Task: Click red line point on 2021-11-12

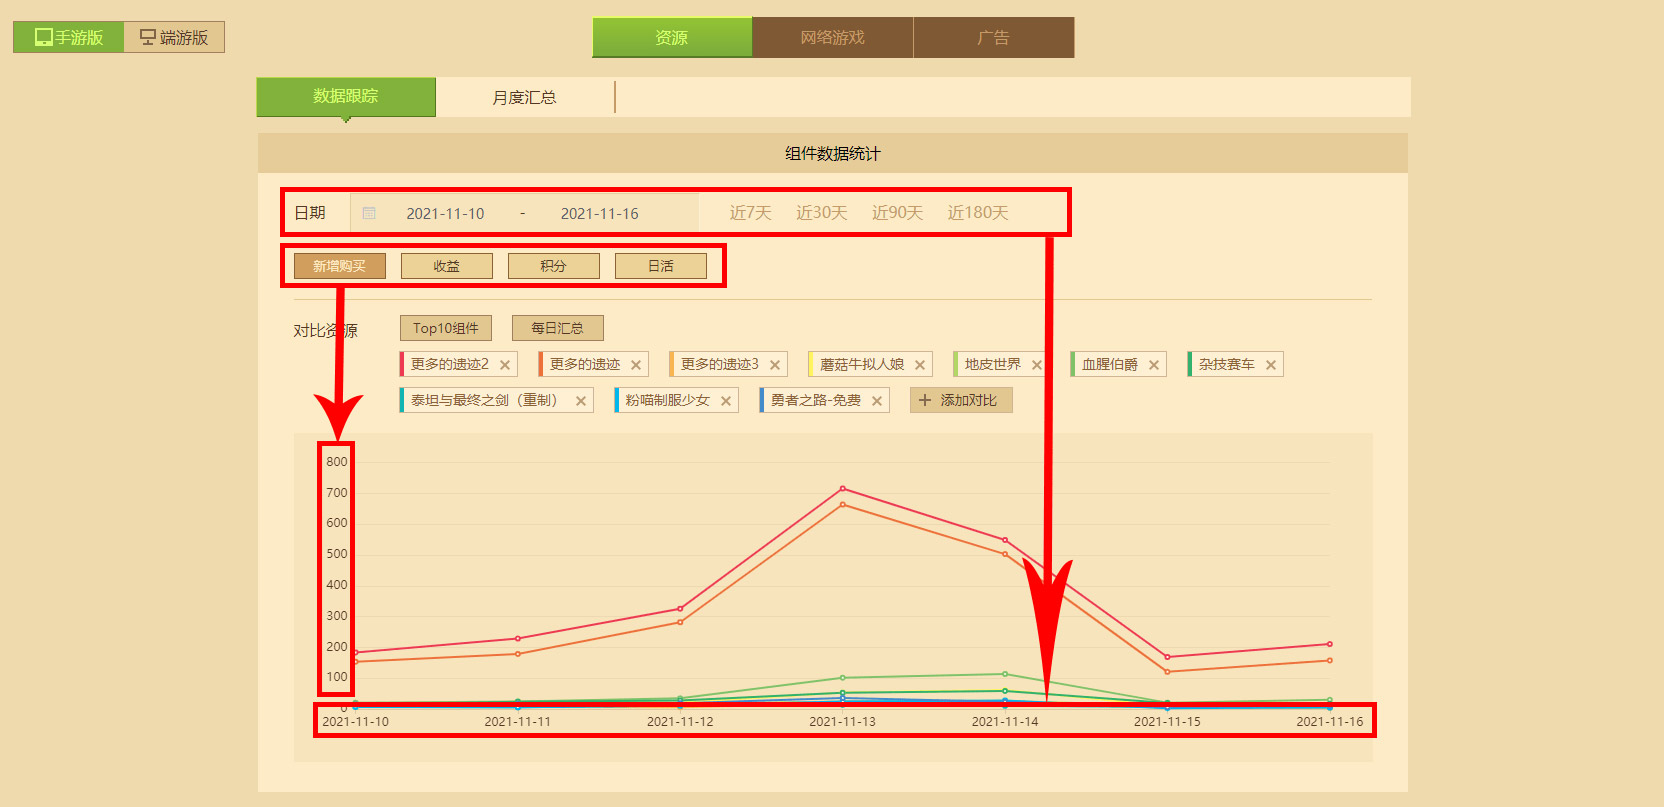Action: (x=680, y=609)
